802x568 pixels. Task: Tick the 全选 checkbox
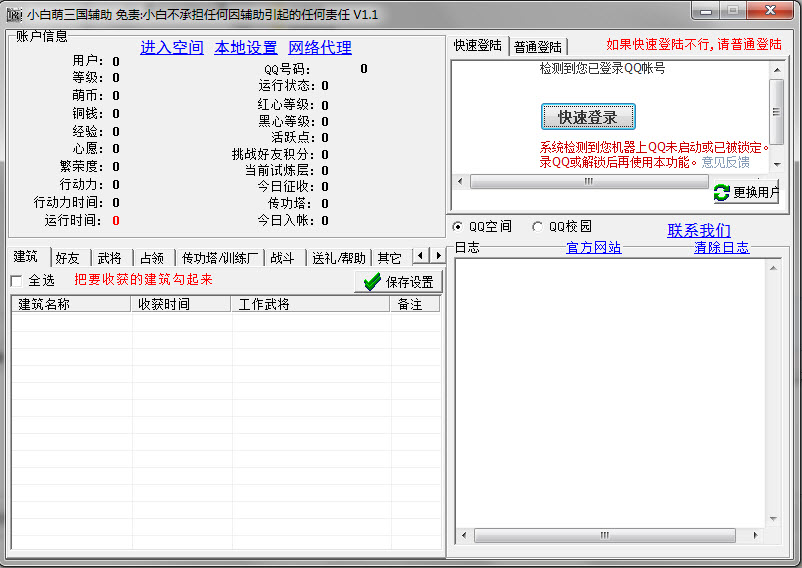pos(16,281)
